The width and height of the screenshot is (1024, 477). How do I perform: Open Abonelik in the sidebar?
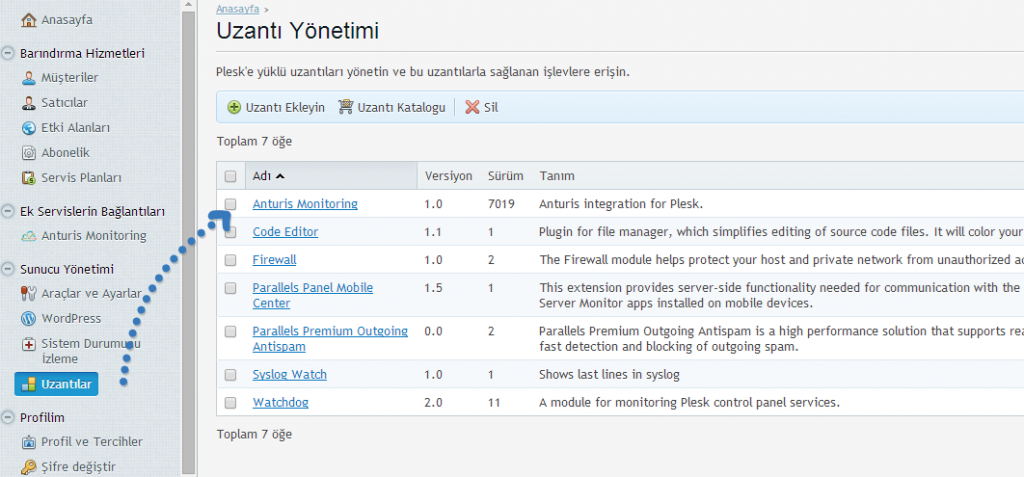[65, 153]
